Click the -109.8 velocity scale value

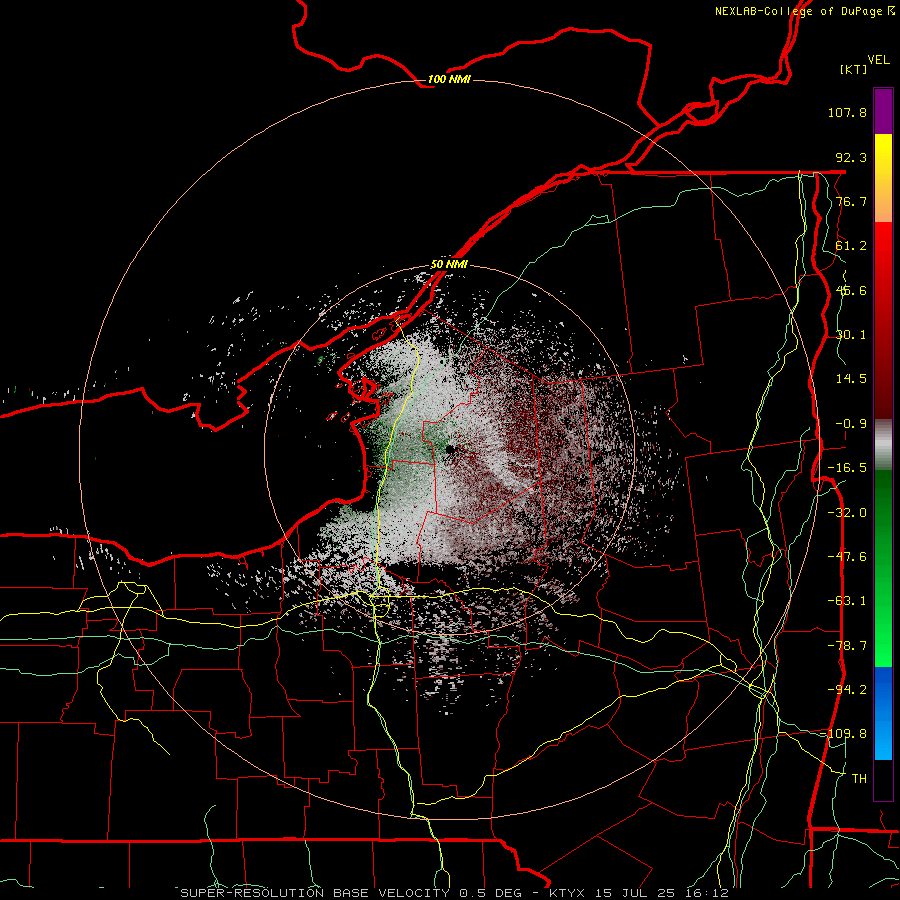(x=845, y=734)
